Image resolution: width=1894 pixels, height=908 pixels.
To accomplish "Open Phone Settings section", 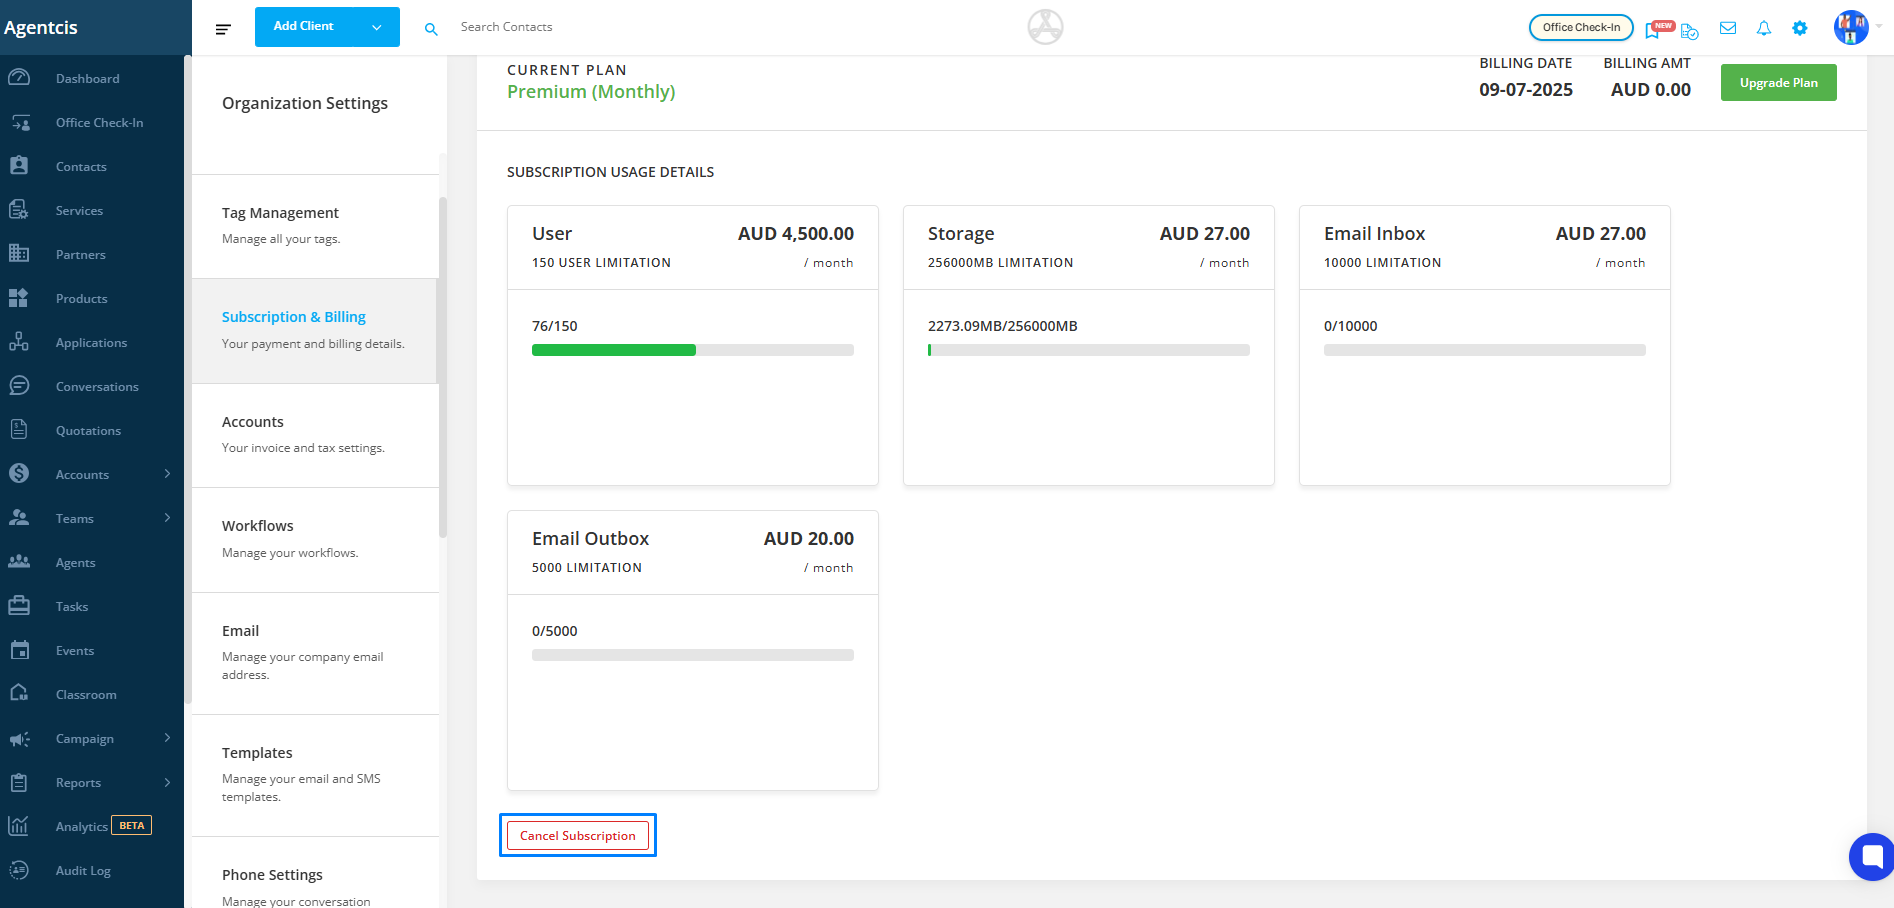I will click(x=315, y=873).
